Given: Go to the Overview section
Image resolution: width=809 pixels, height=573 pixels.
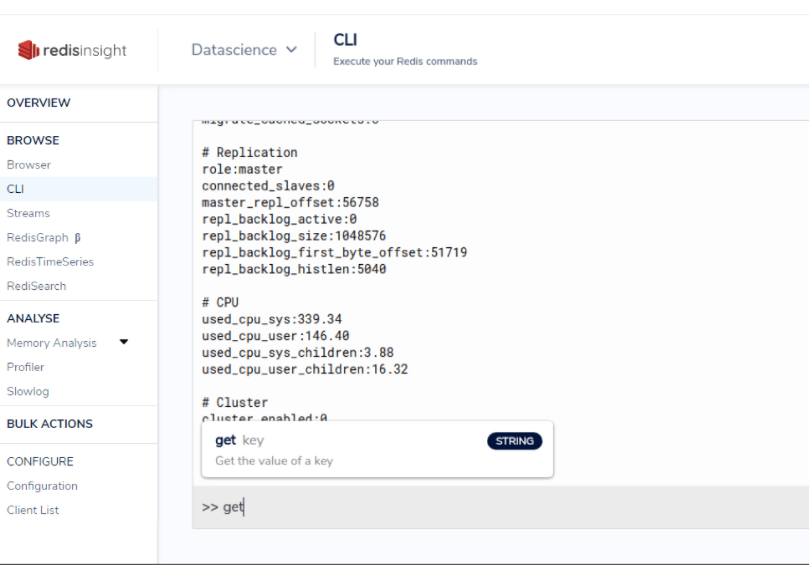Looking at the screenshot, I should (x=40, y=103).
